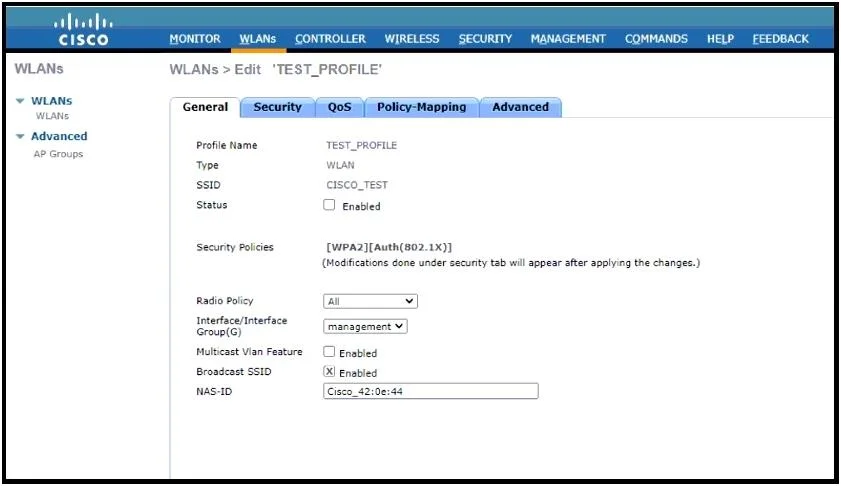Uncheck the Broadcast SSID checkbox
This screenshot has width=841, height=486.
[x=329, y=371]
